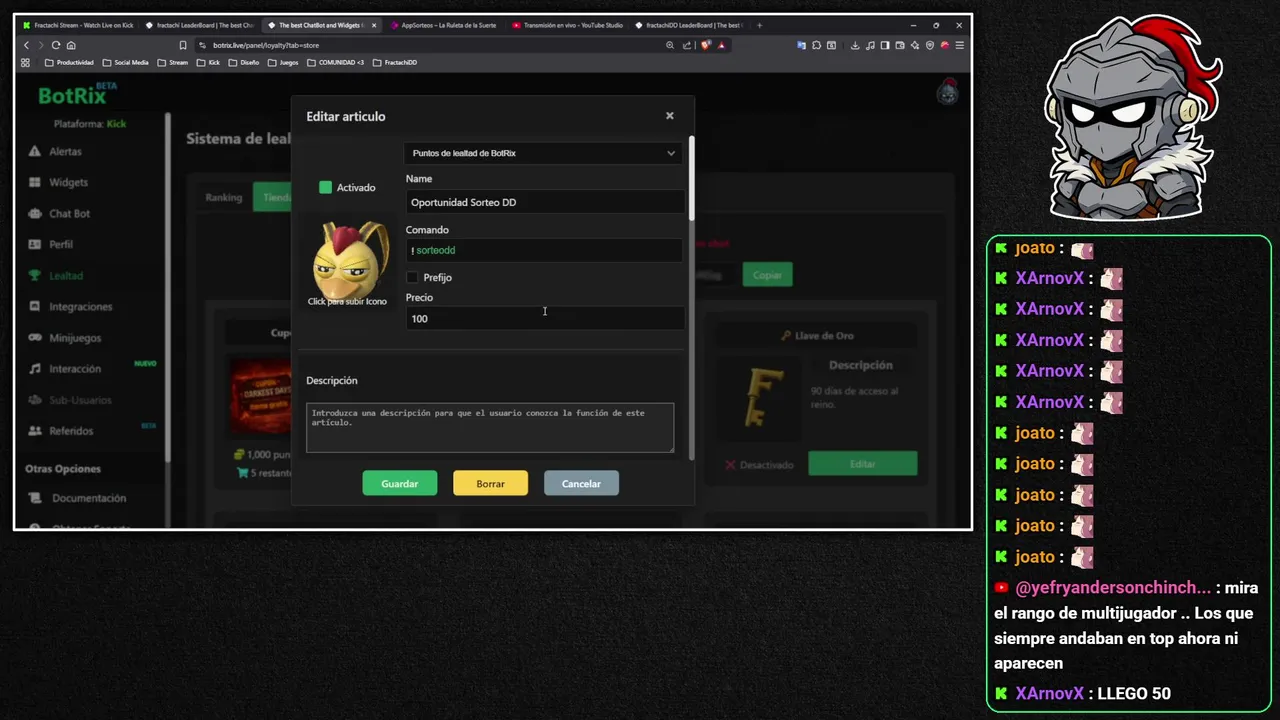1280x720 pixels.
Task: Click the Name field with Oportunidad Sorteo DD
Action: point(545,202)
